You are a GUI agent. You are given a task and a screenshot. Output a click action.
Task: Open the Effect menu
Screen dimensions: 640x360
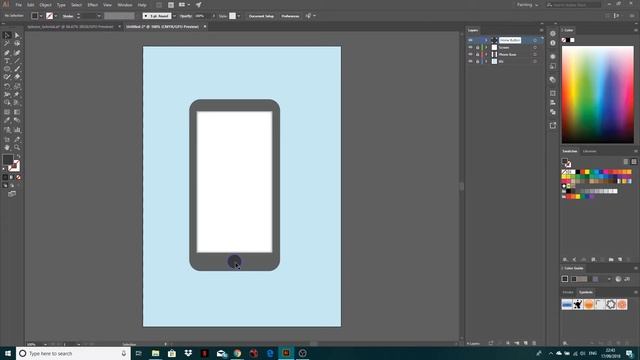tap(93, 5)
